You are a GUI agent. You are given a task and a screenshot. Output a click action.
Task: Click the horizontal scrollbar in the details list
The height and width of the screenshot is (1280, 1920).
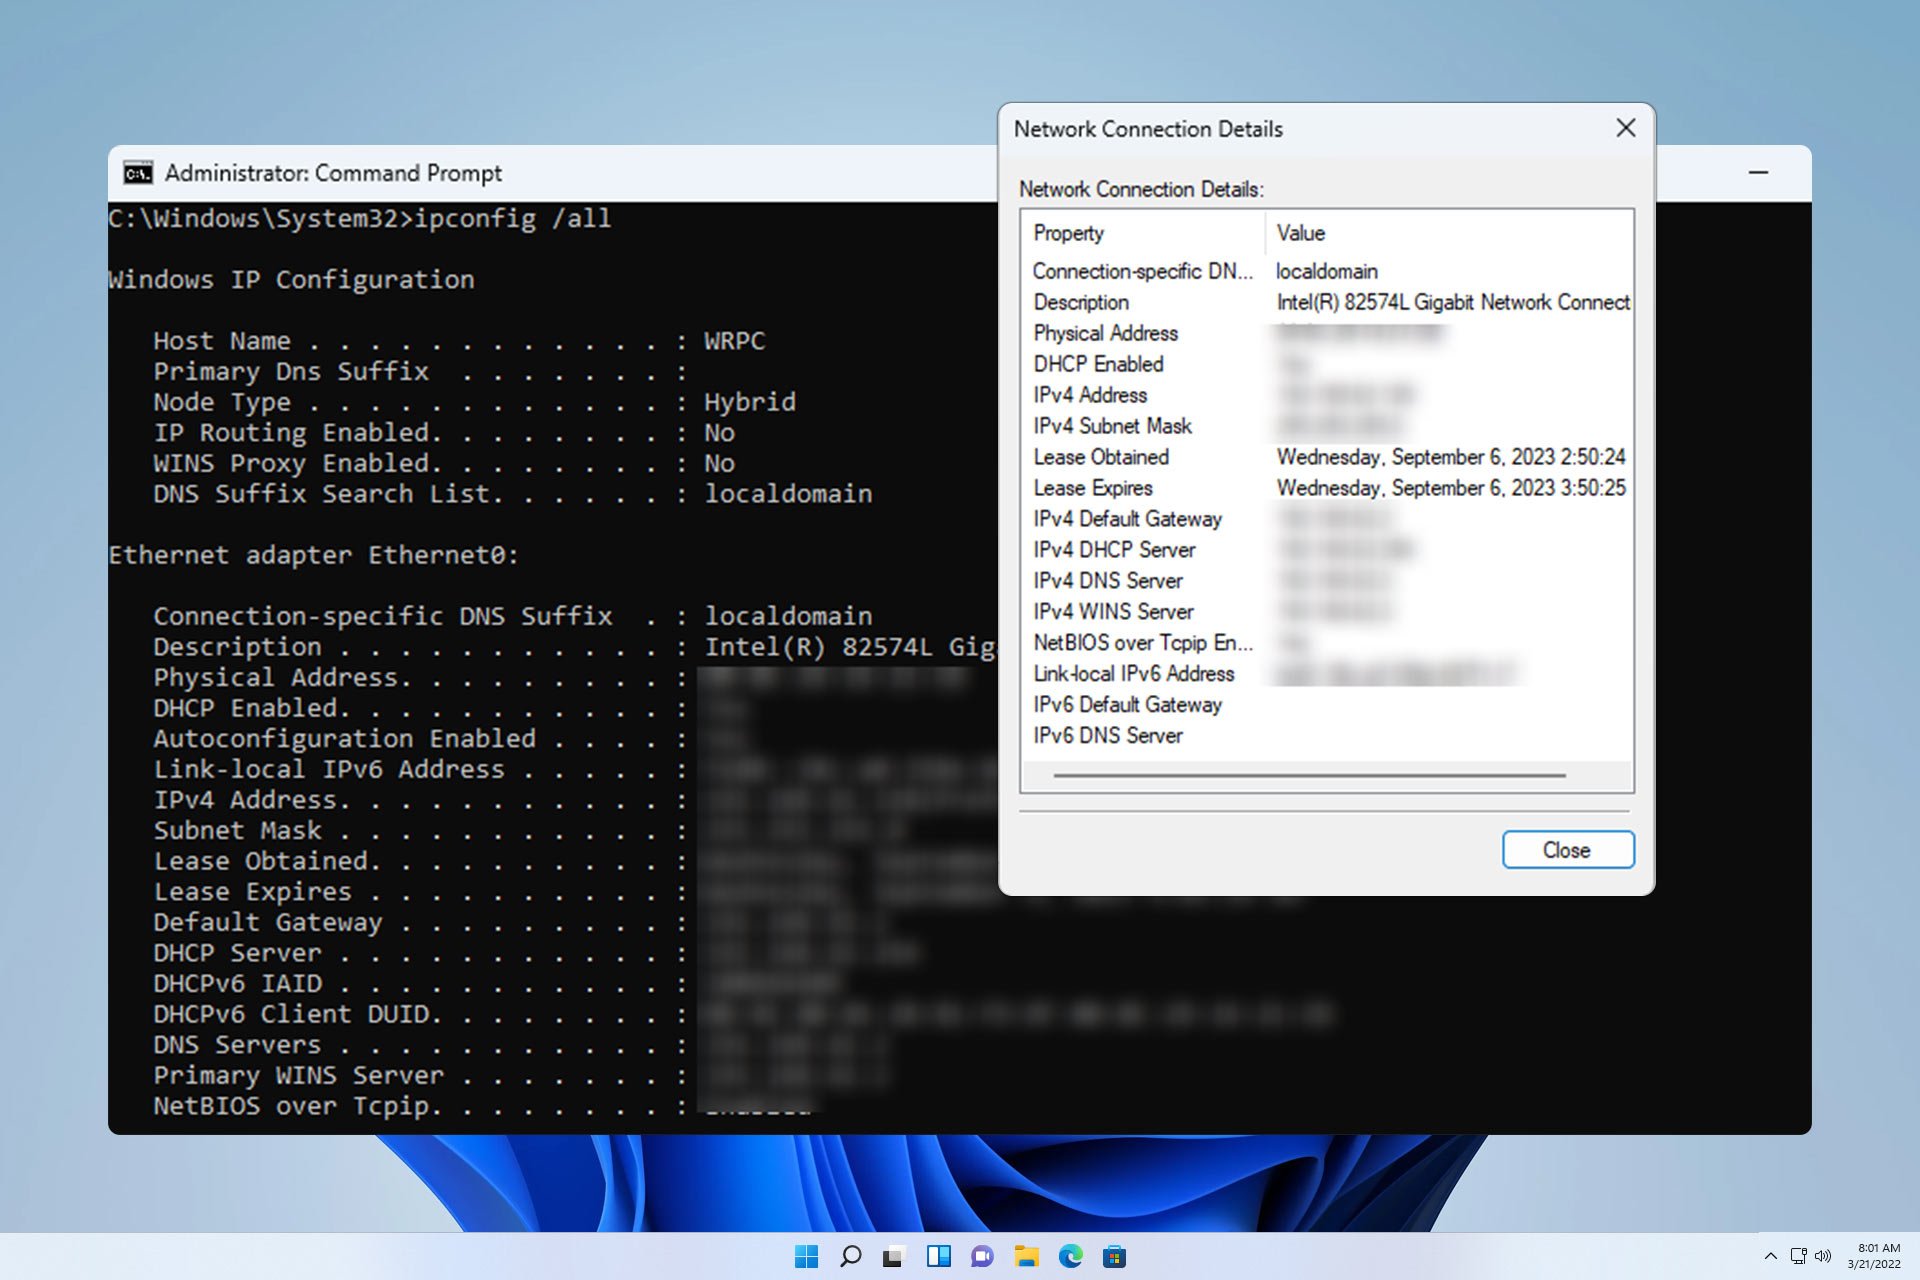click(1310, 775)
